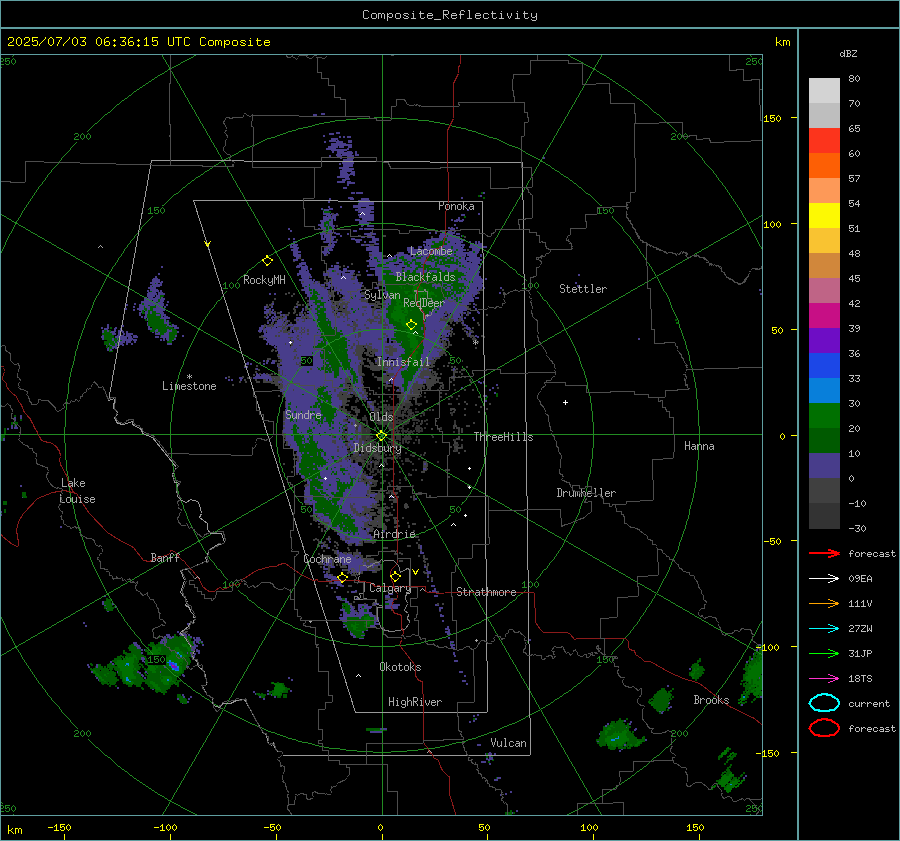The width and height of the screenshot is (900, 841).
Task: Click the Composite_Reflectivity title
Action: (450, 15)
